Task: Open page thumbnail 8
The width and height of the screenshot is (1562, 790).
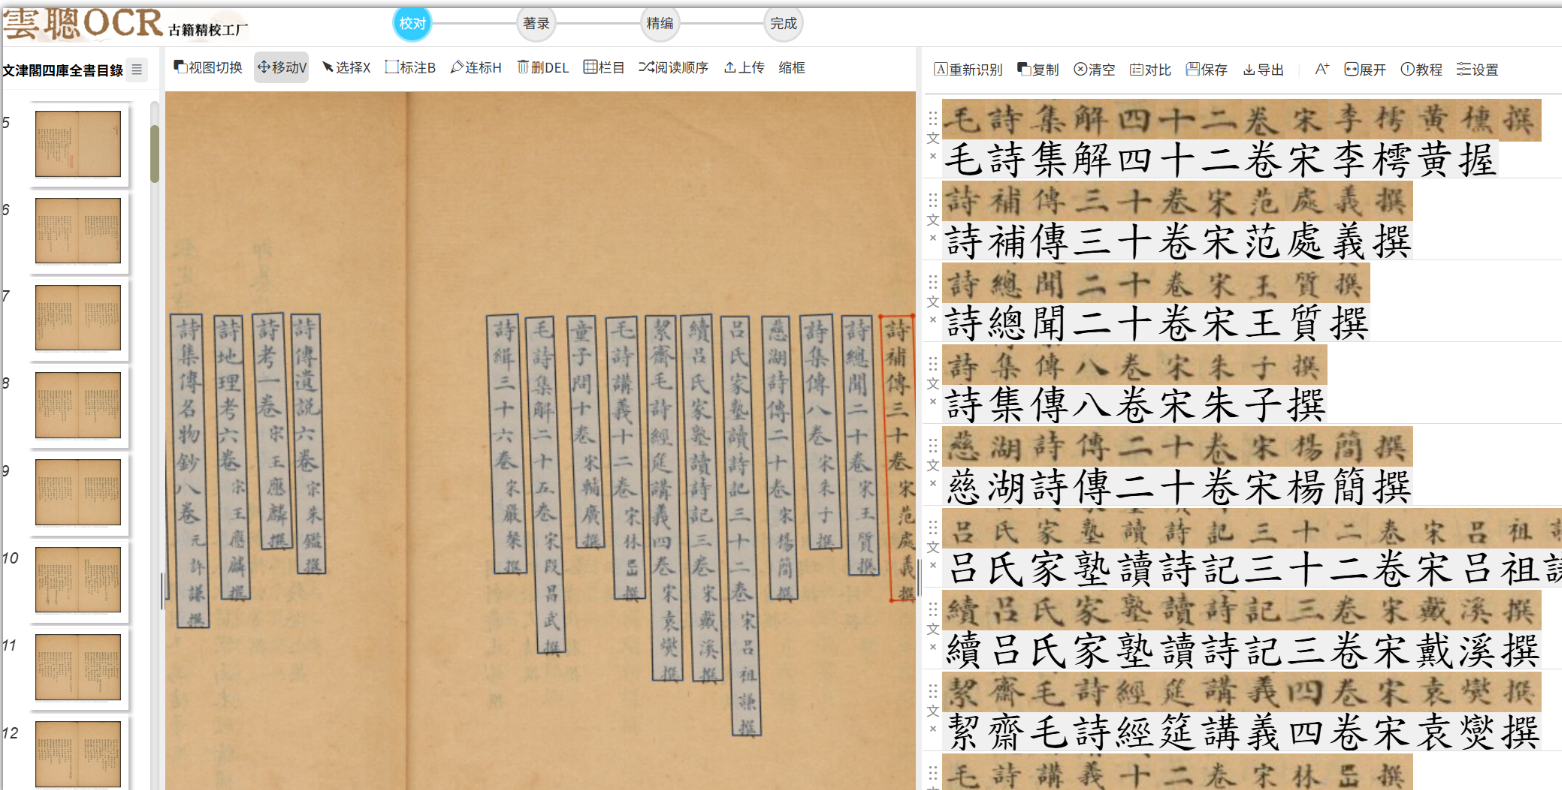Action: (78, 405)
